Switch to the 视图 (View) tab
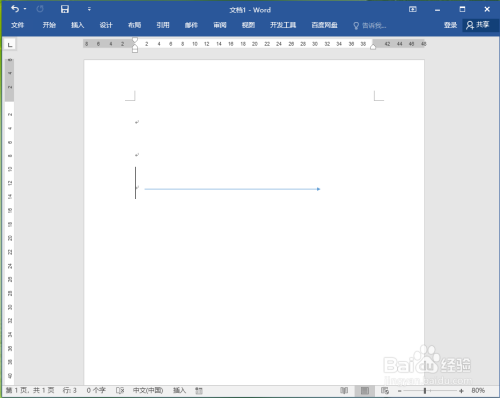The width and height of the screenshot is (500, 398). pyautogui.click(x=248, y=25)
